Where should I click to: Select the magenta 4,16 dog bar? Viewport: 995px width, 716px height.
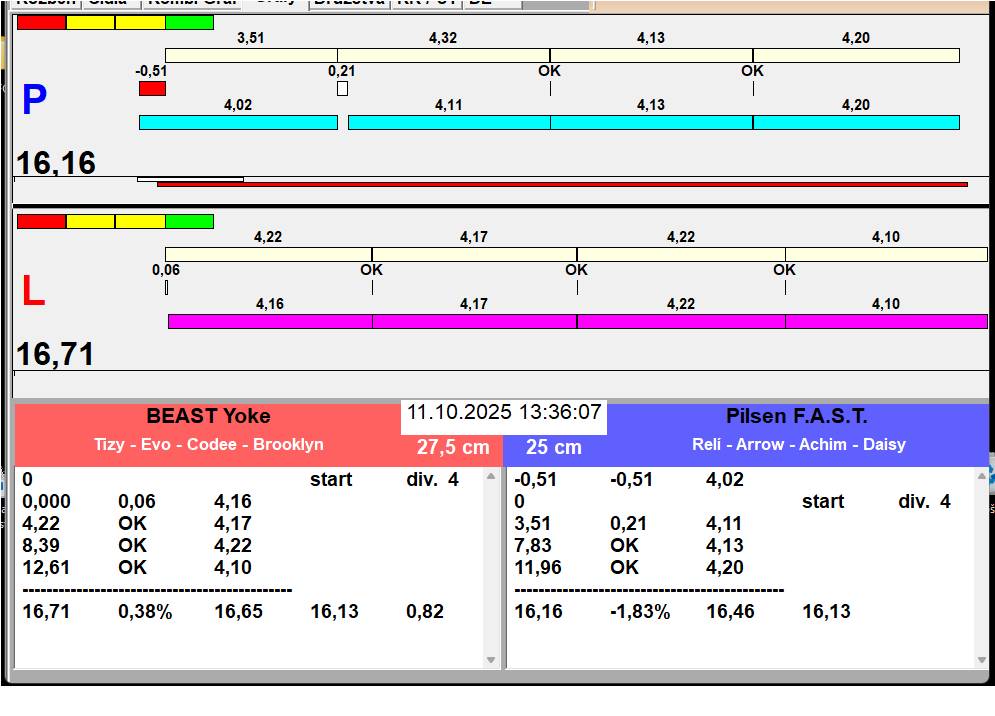(270, 321)
